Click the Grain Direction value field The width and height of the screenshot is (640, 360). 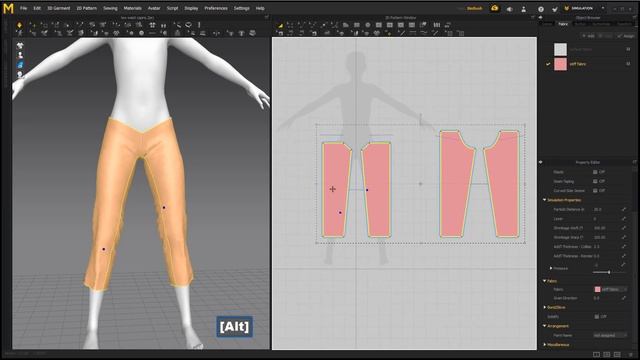606,298
